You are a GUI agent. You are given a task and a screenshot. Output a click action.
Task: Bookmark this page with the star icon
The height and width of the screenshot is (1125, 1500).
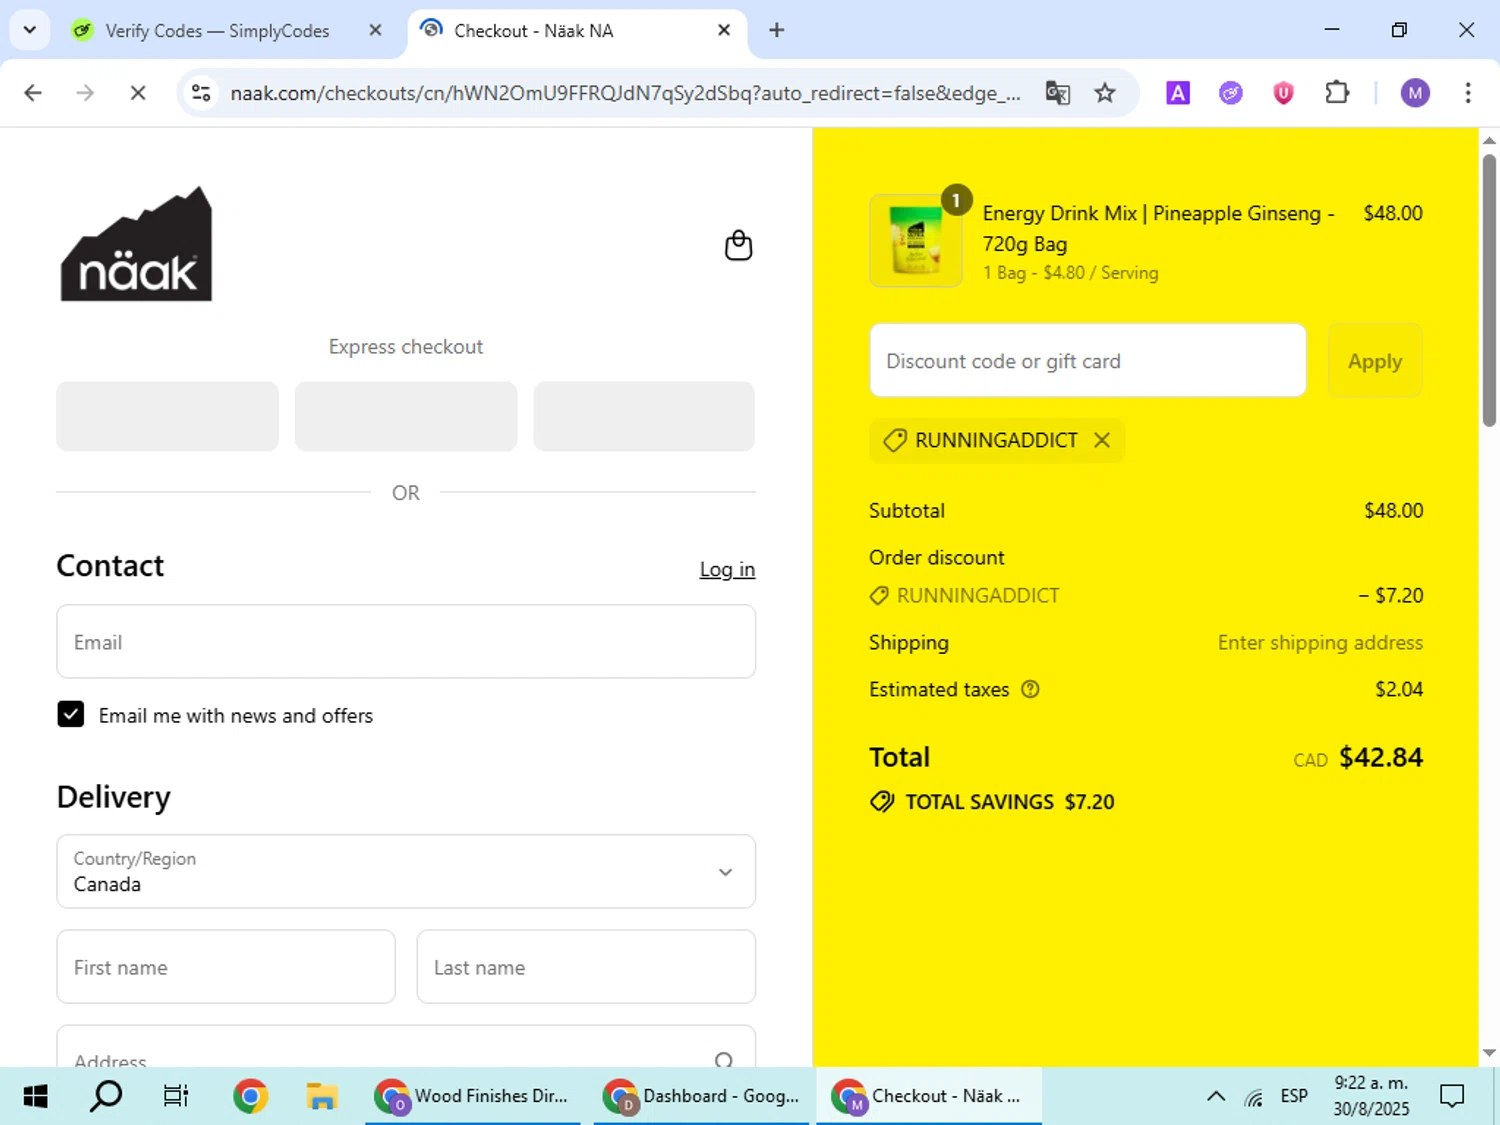[1104, 93]
